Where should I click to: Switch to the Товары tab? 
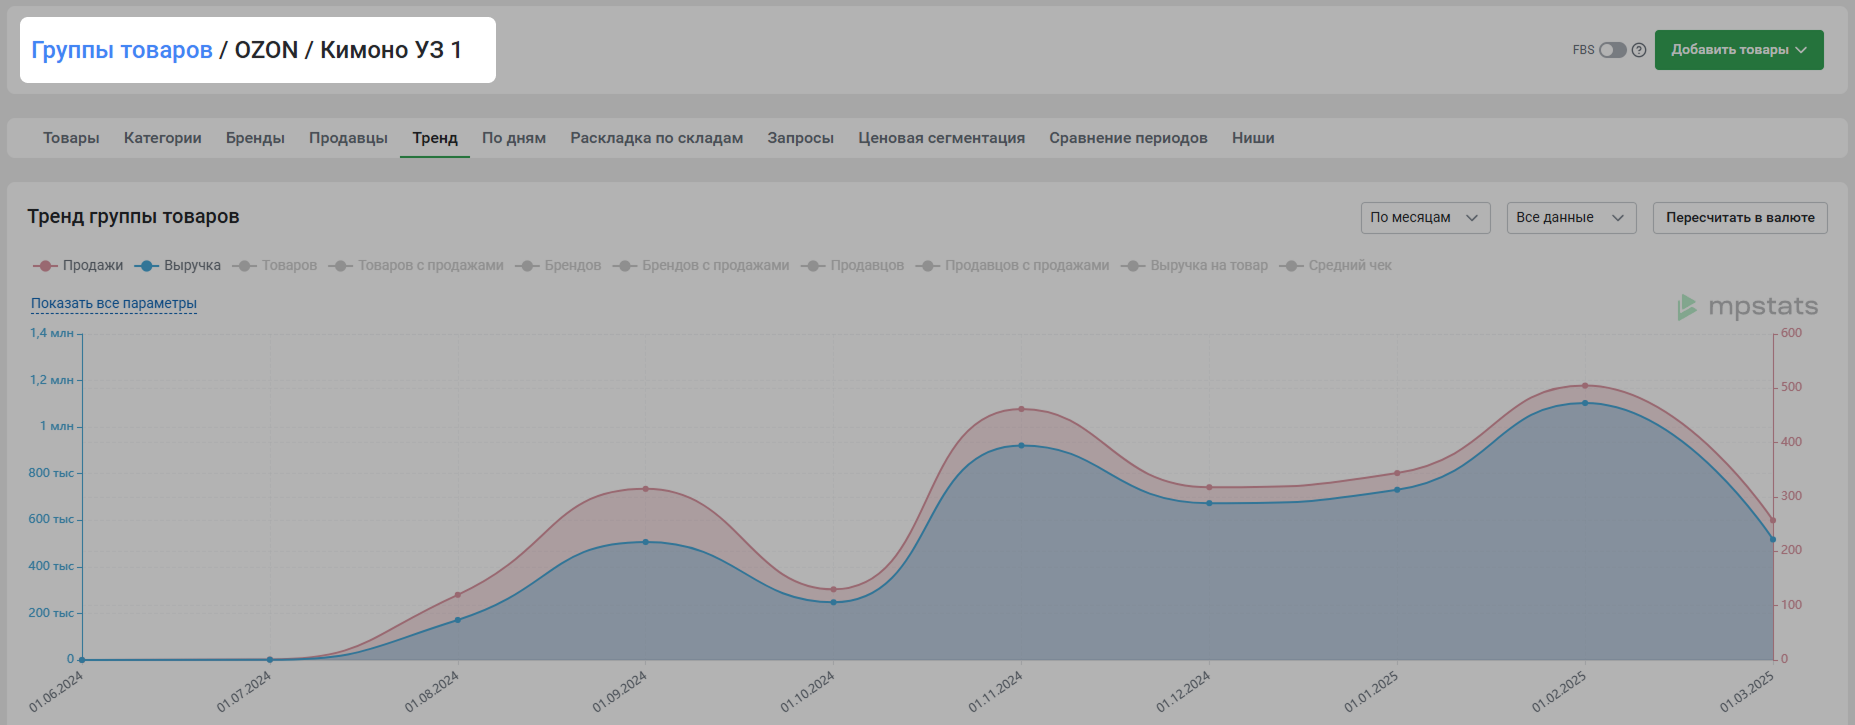[x=71, y=138]
